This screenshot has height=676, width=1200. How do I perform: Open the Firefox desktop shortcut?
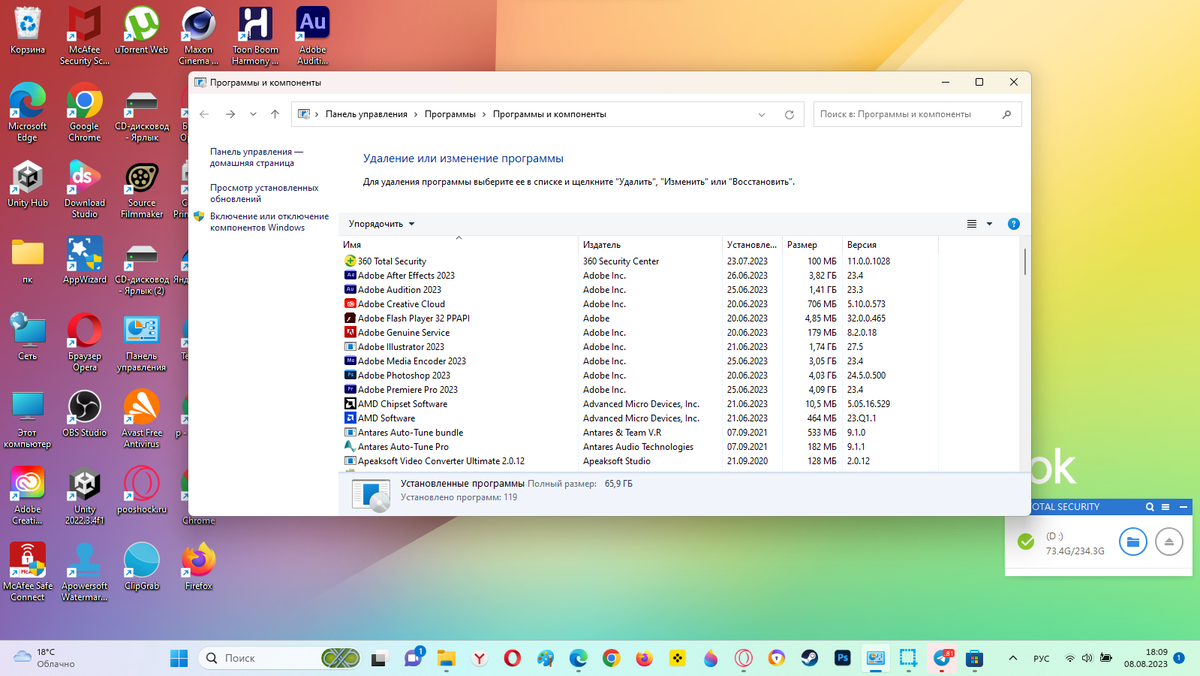(199, 566)
